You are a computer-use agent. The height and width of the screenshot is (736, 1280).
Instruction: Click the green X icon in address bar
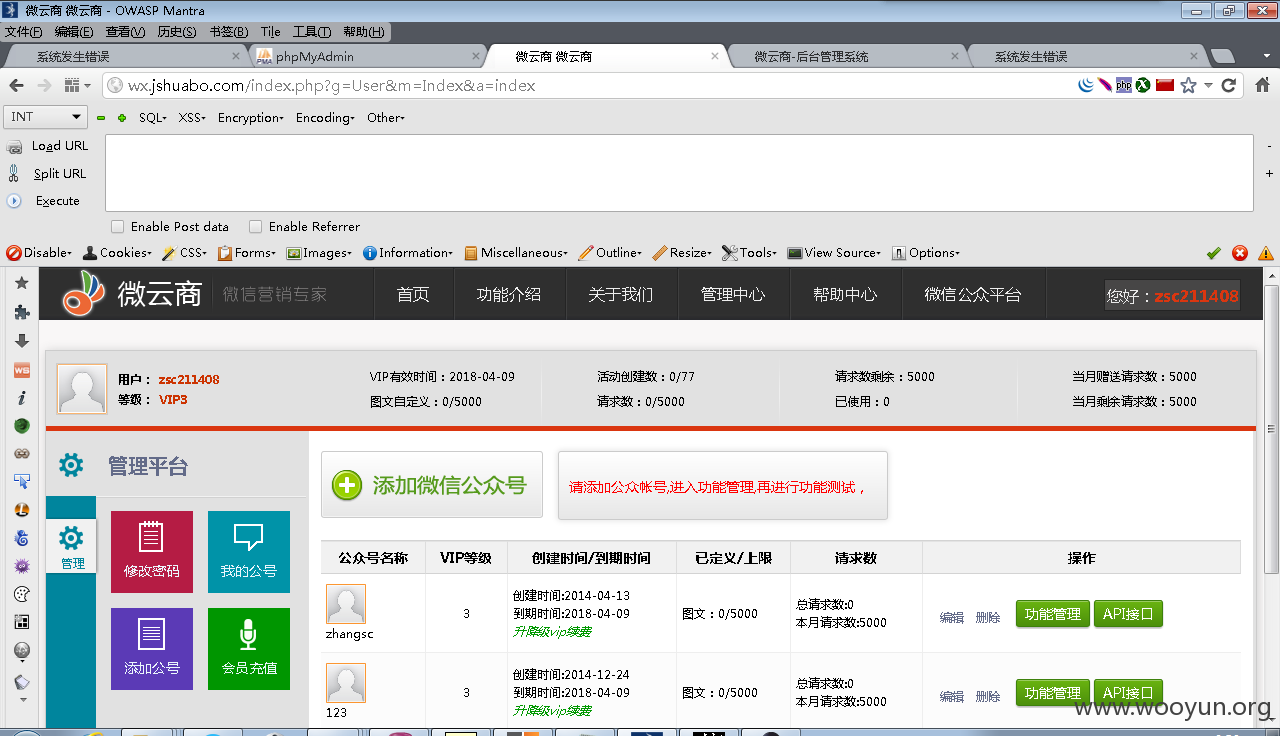pos(1143,85)
